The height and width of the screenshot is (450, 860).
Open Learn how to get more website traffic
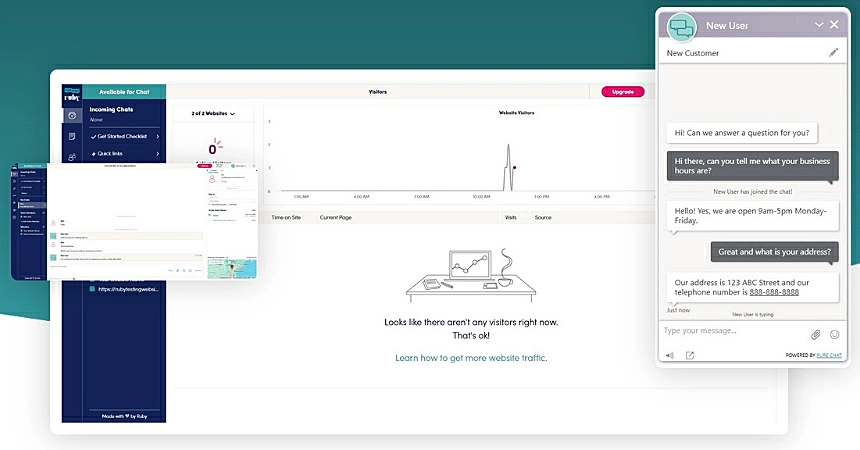point(471,358)
